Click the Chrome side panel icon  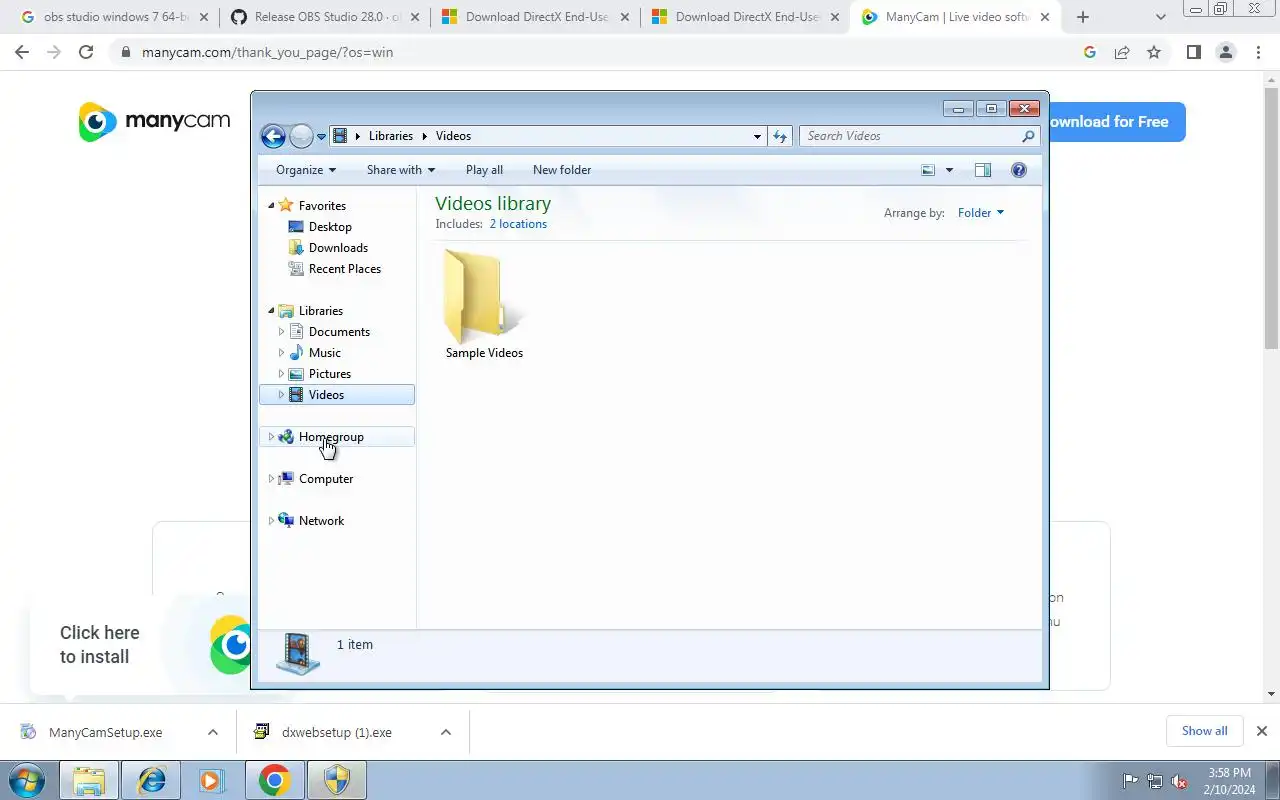pos(1193,52)
